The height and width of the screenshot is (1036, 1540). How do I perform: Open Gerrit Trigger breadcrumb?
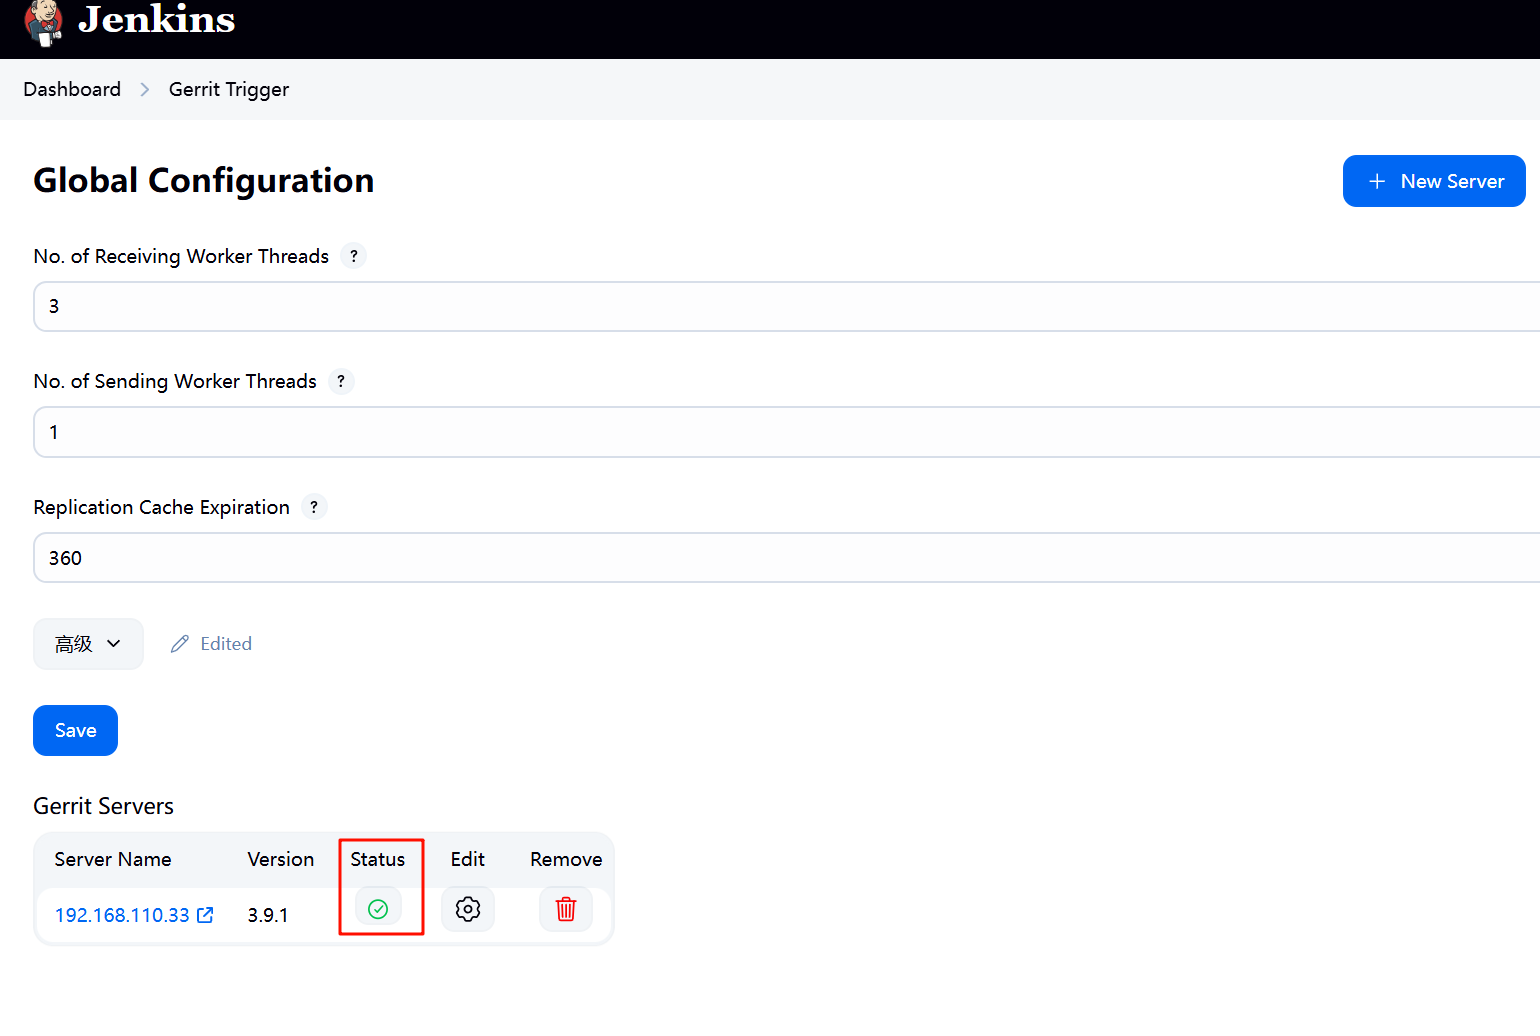229,89
